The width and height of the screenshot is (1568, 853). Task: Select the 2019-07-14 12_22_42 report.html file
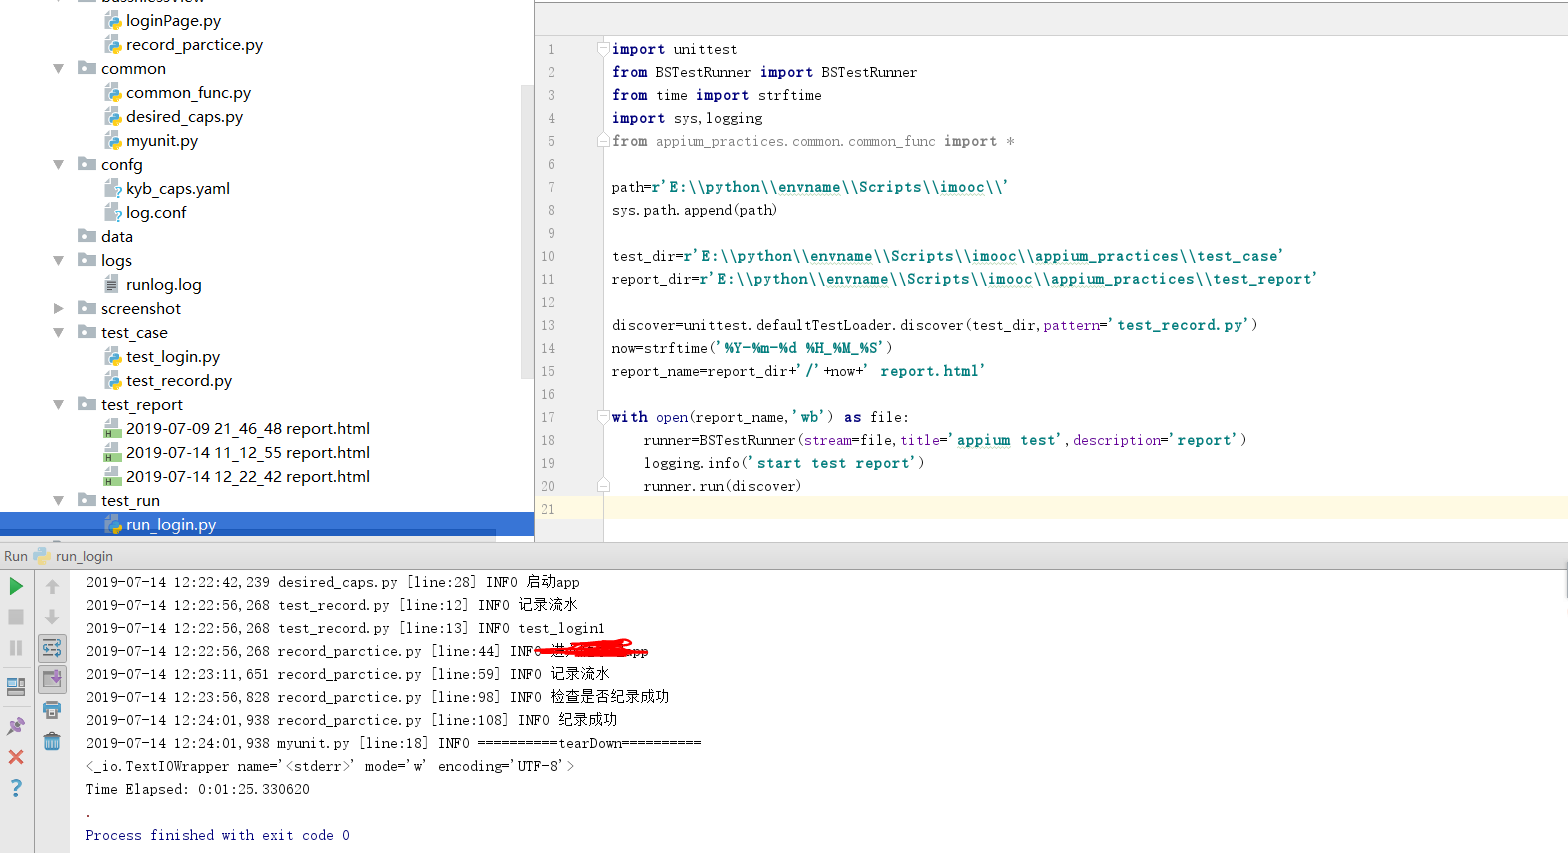pos(248,477)
